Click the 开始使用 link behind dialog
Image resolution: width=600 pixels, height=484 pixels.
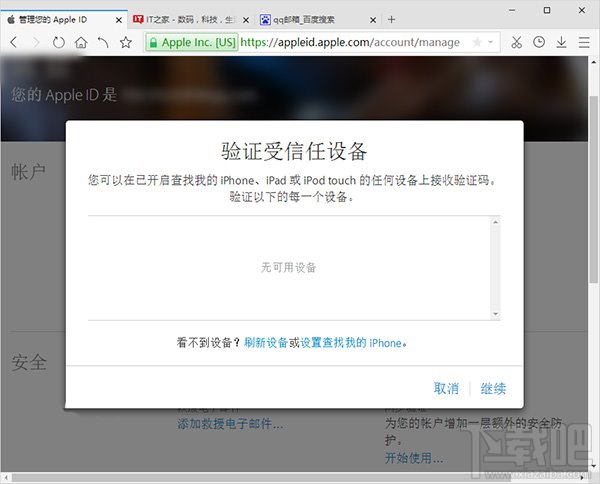pyautogui.click(x=414, y=458)
